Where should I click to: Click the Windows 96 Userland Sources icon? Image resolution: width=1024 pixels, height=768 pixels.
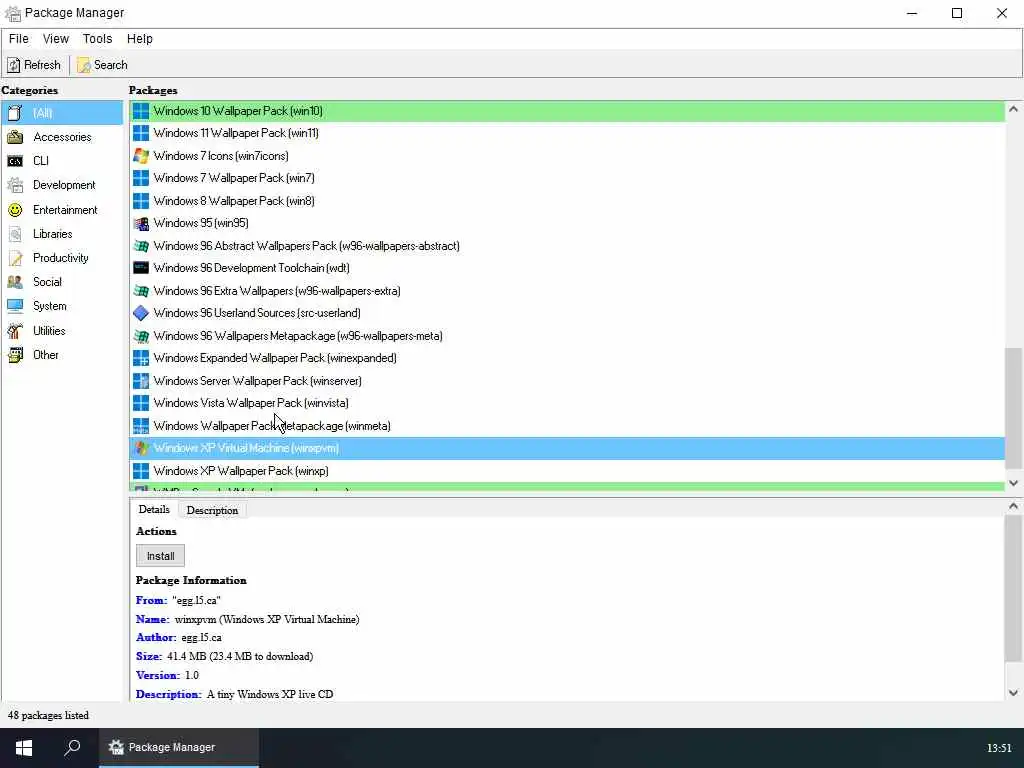click(x=140, y=313)
